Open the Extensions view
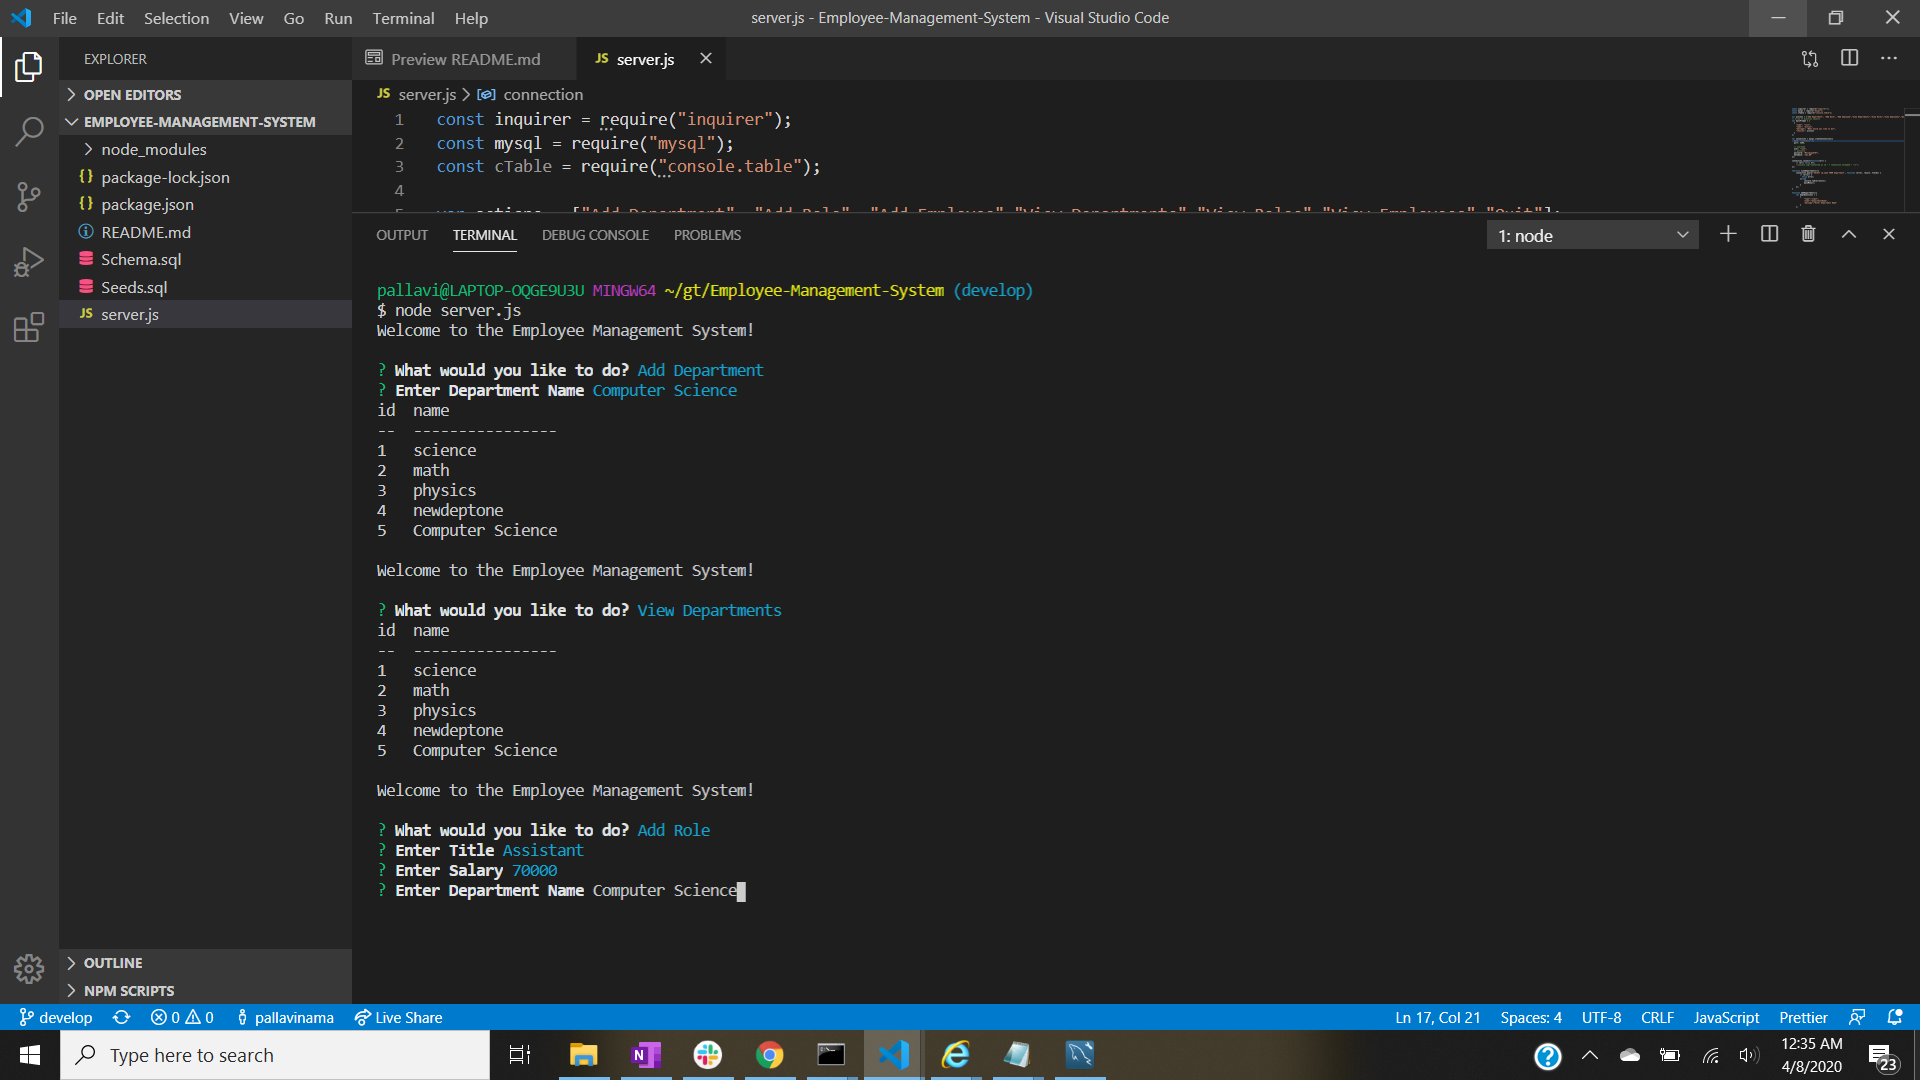This screenshot has width=1920, height=1080. 29,327
